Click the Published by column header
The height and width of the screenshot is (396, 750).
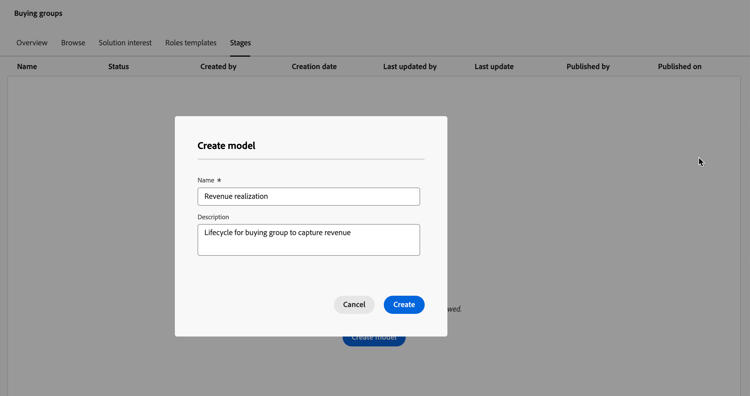pyautogui.click(x=588, y=66)
